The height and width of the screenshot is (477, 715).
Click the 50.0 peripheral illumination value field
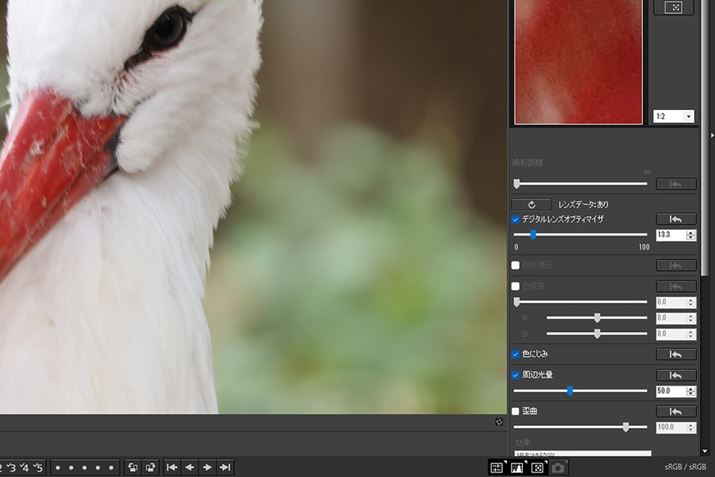[x=671, y=391]
